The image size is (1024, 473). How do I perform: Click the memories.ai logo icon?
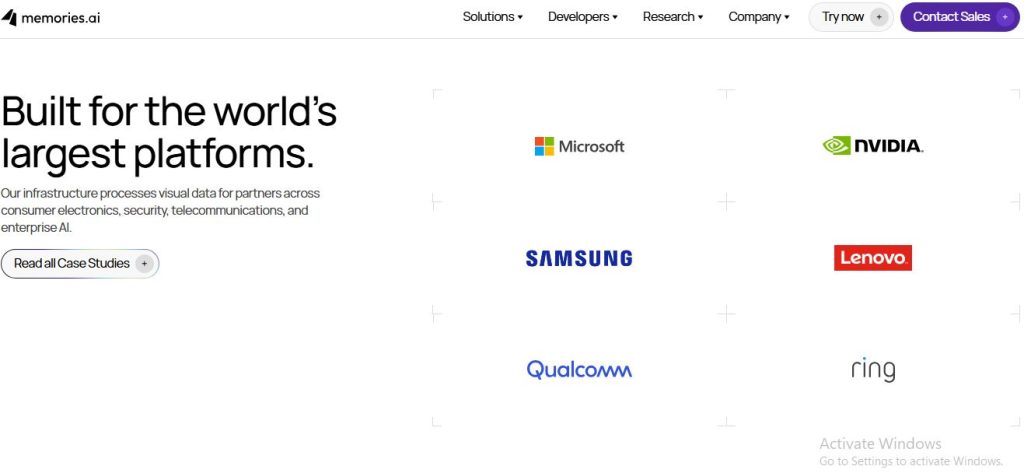point(9,18)
